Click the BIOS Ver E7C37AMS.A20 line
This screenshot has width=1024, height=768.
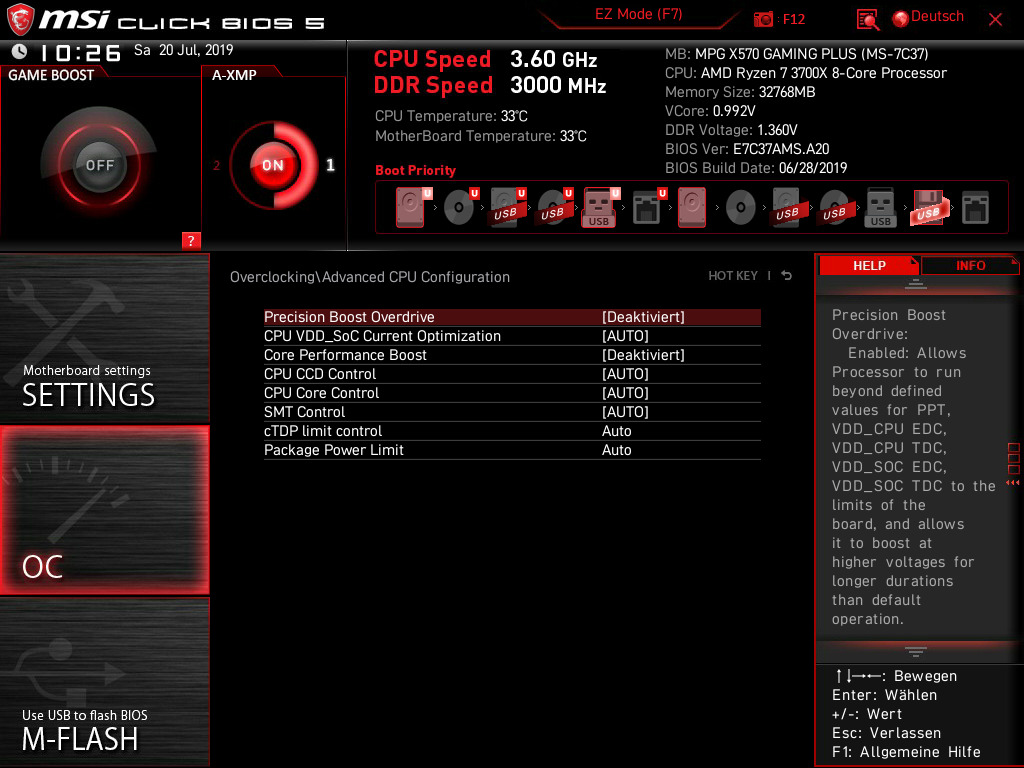[747, 149]
